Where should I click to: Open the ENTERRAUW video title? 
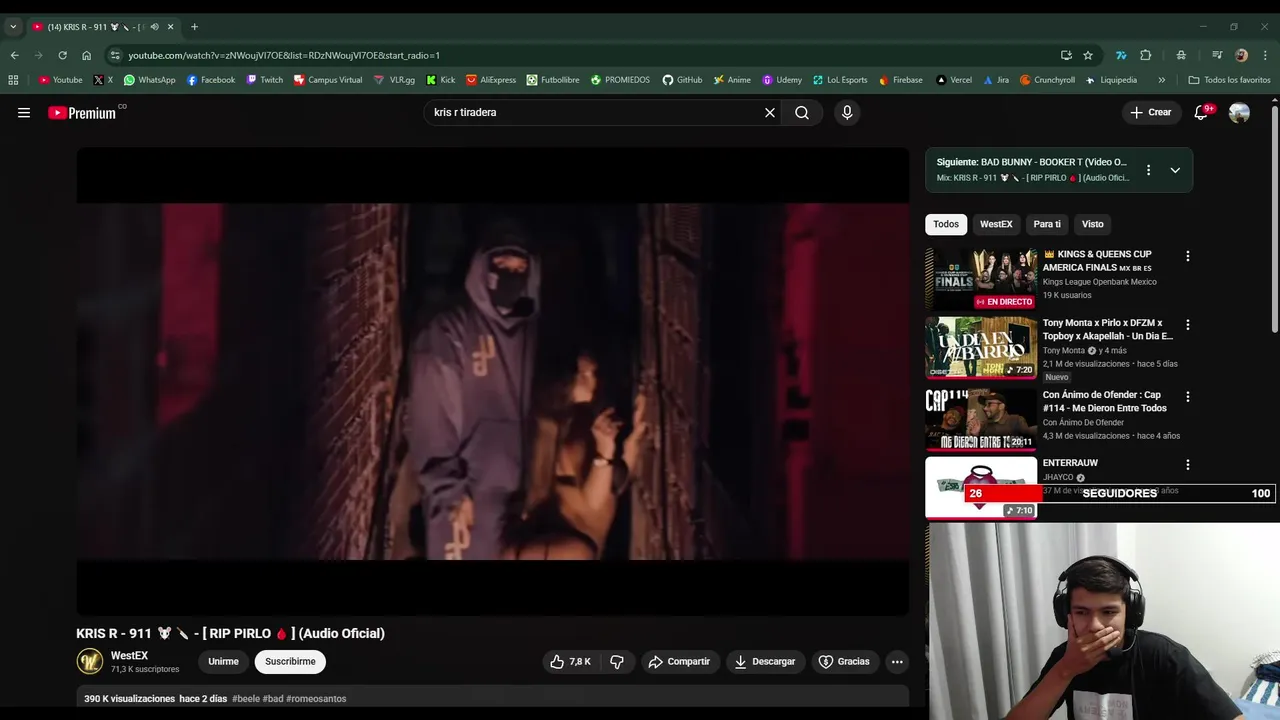pos(1070,463)
